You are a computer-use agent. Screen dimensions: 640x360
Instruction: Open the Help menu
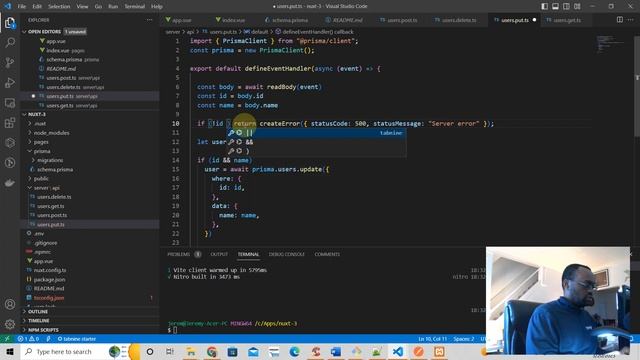[x=157, y=6]
